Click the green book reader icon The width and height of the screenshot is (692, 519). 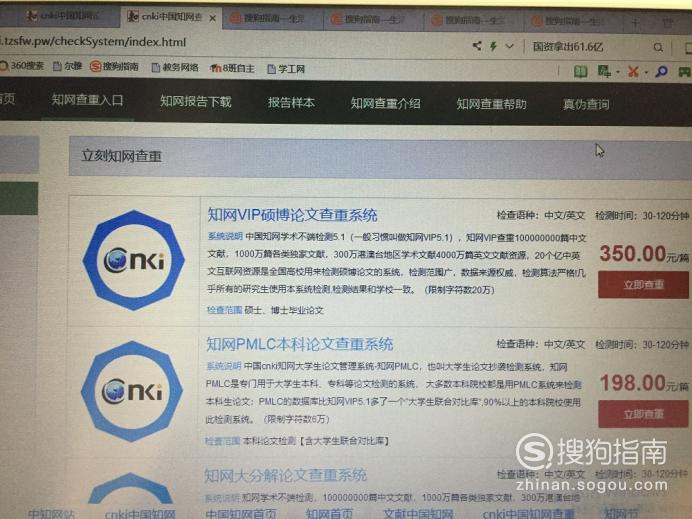580,71
